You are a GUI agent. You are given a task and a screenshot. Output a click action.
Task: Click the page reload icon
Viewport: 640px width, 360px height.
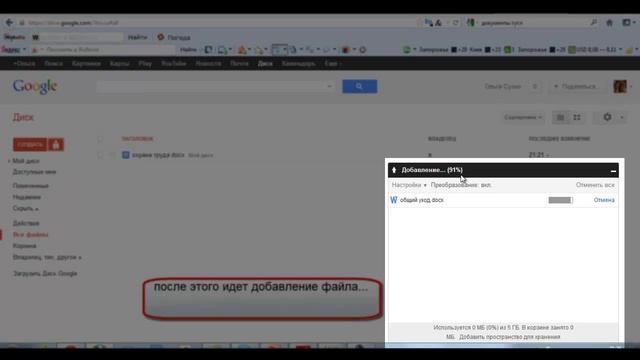coord(456,23)
